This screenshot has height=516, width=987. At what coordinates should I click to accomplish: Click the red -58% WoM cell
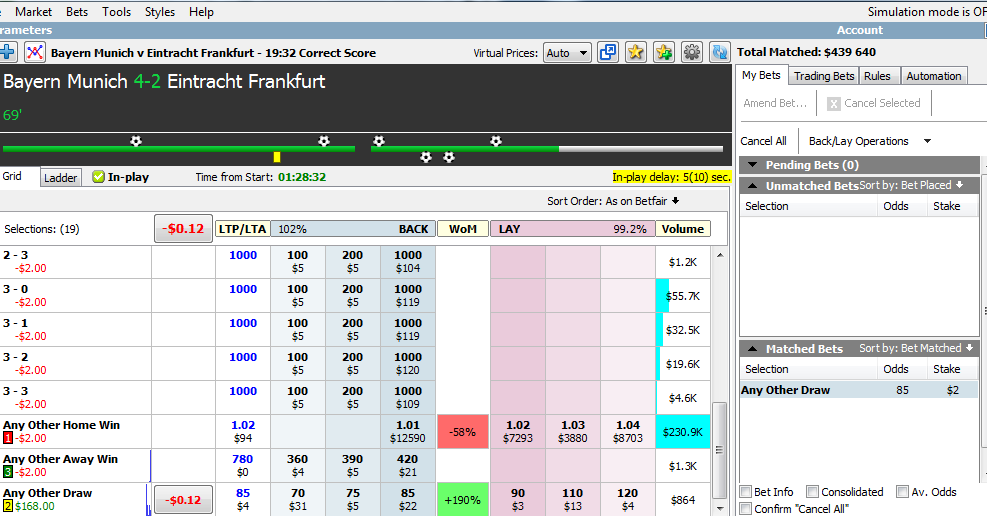point(463,432)
